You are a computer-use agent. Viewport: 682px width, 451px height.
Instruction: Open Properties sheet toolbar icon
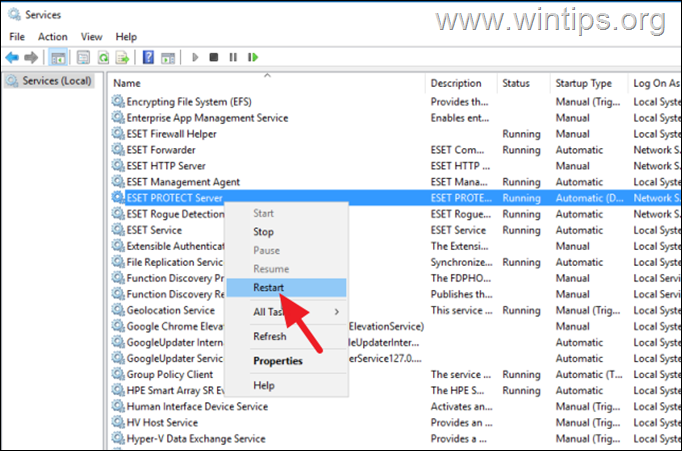tap(83, 57)
